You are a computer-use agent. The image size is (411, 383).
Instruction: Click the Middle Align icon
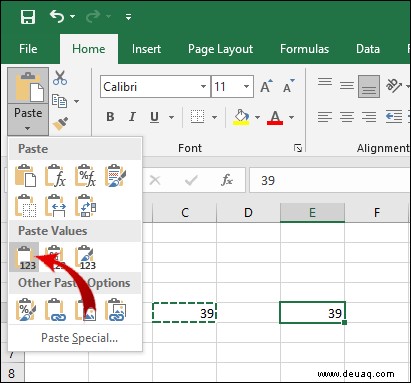click(347, 86)
